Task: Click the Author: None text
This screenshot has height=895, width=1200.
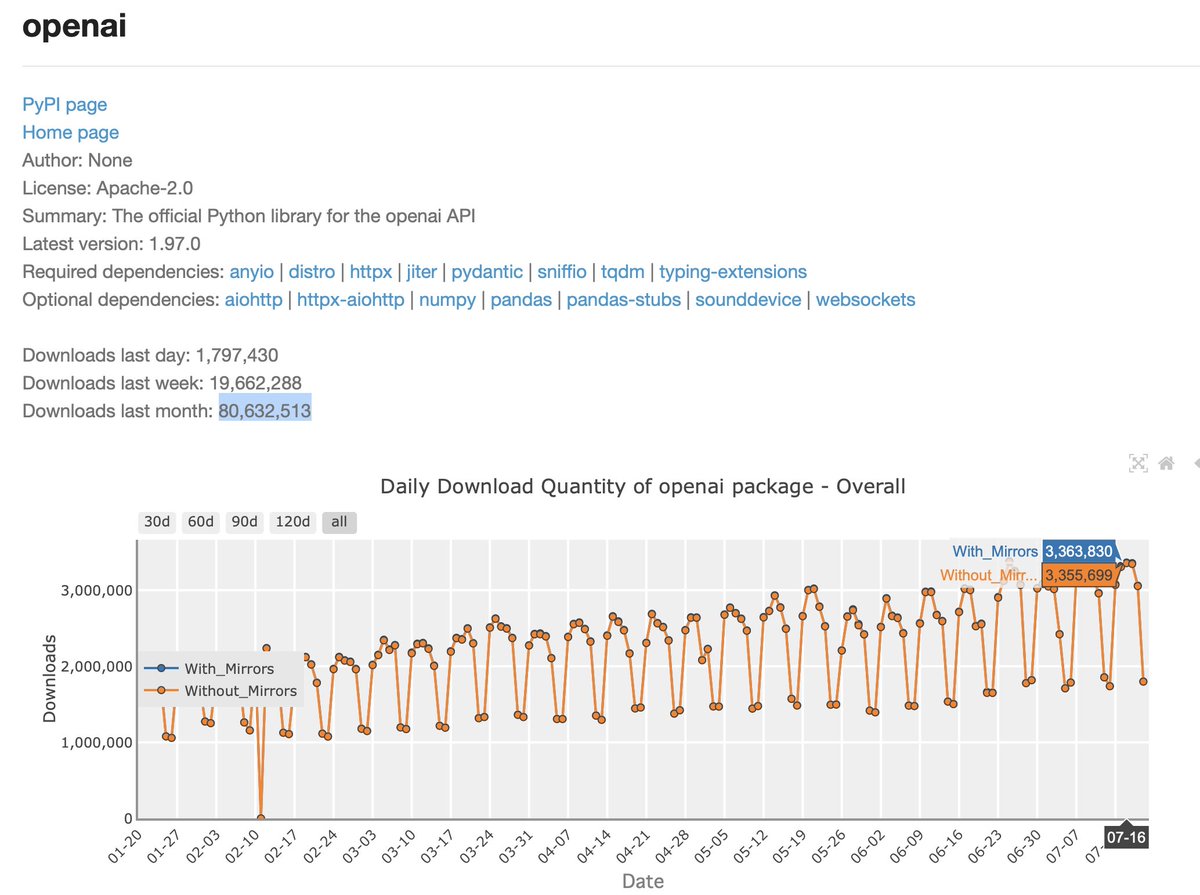Action: point(77,160)
